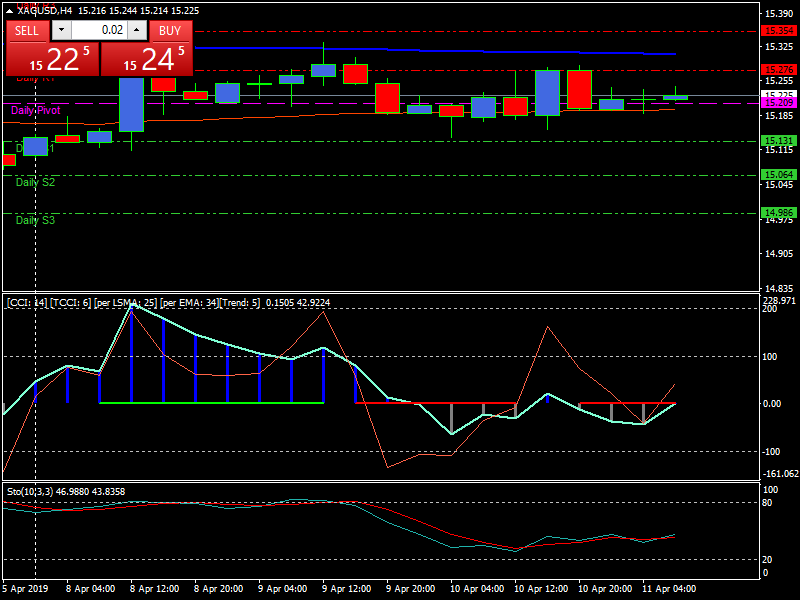
Task: Click the buy price 15.24 tile
Action: [x=147, y=59]
